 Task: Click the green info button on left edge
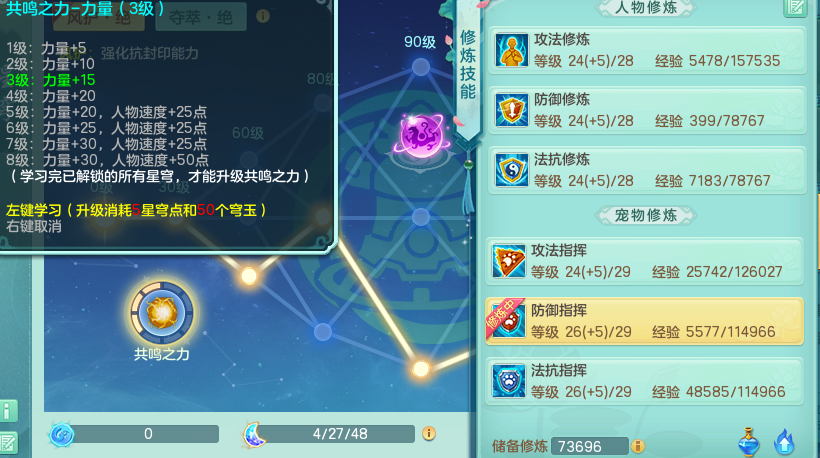[7, 411]
